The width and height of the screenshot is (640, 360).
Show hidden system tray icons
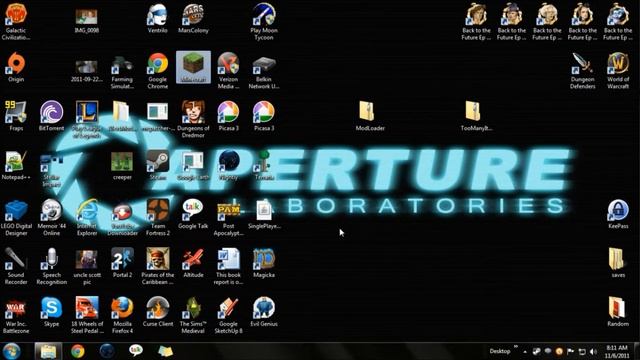point(525,351)
